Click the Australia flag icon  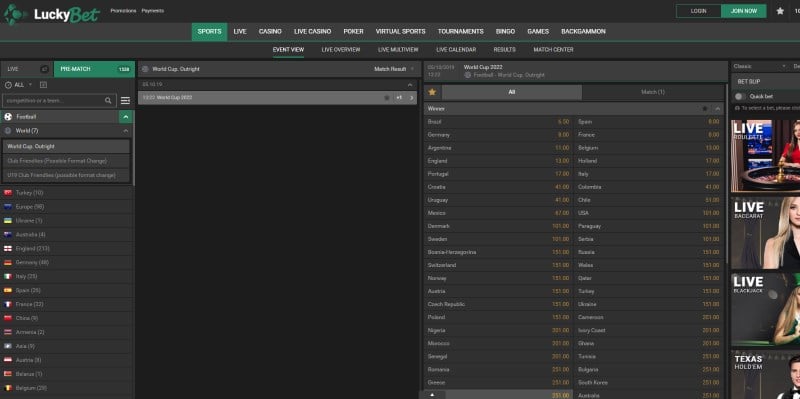click(8, 234)
